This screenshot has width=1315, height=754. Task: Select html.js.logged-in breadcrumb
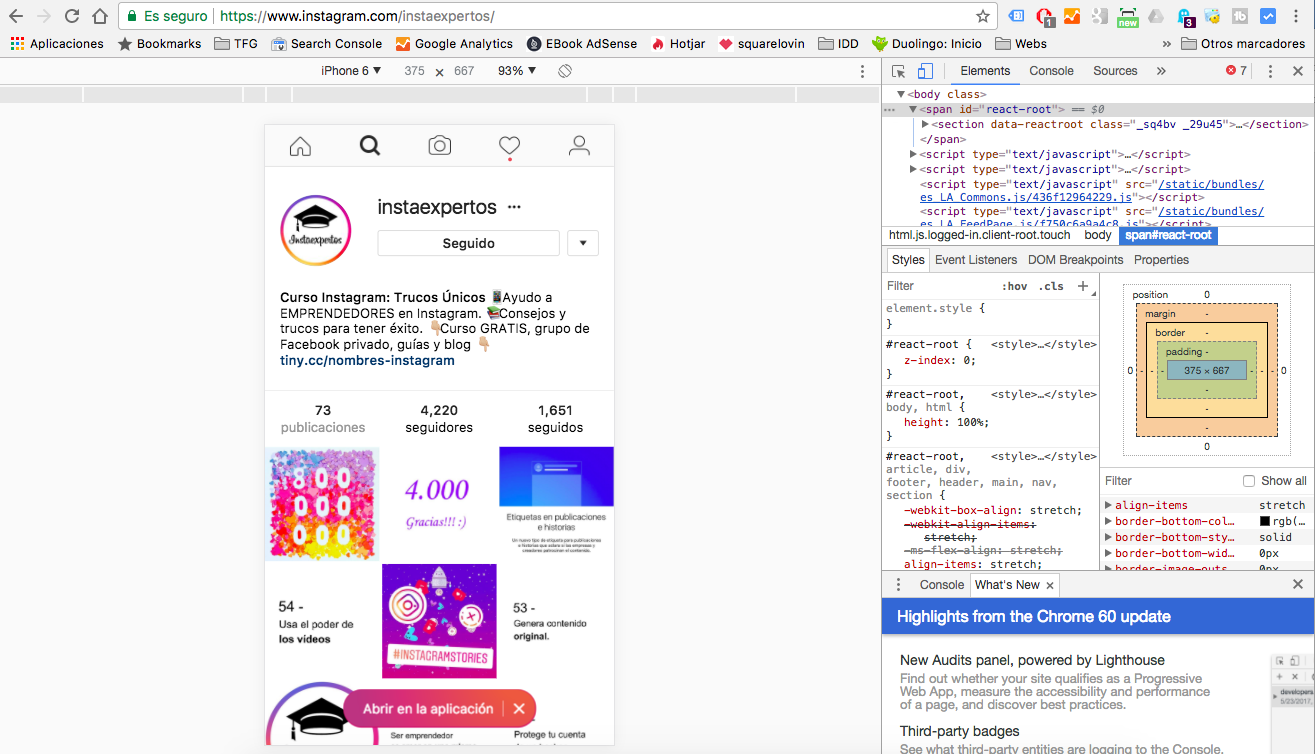coord(980,235)
